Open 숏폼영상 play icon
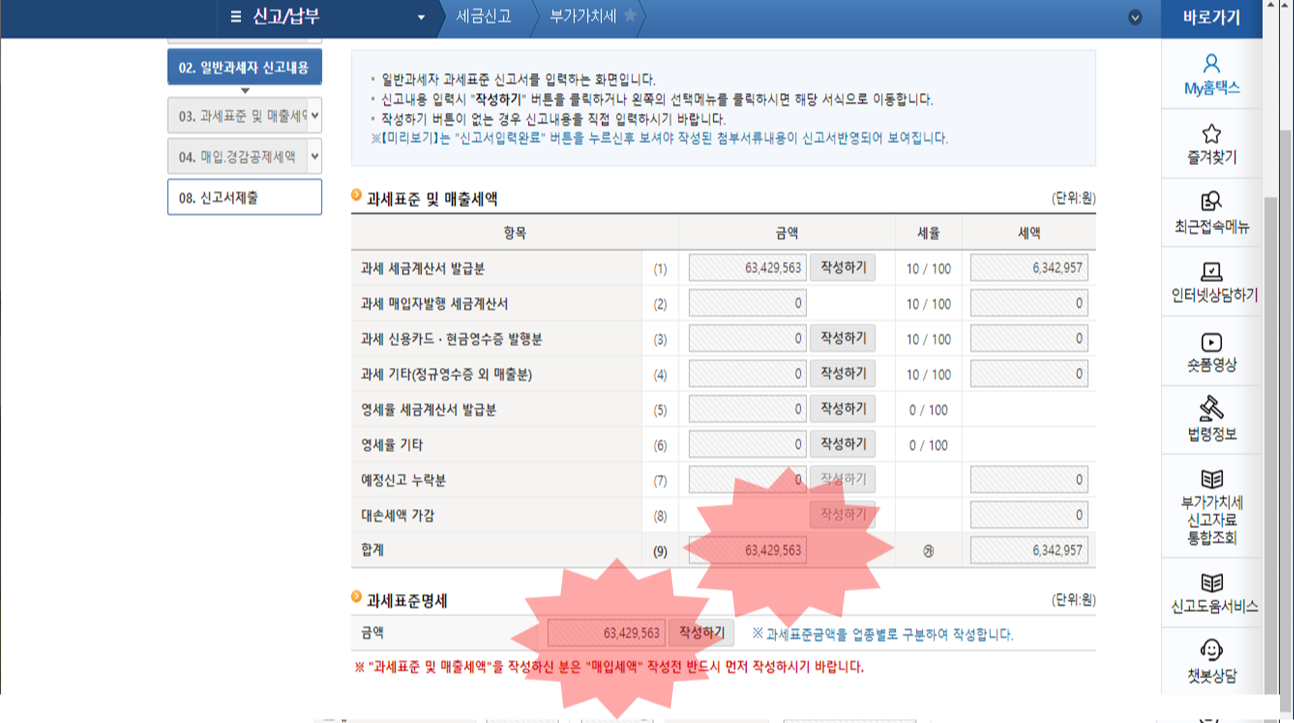The height and width of the screenshot is (723, 1294). (x=1211, y=343)
